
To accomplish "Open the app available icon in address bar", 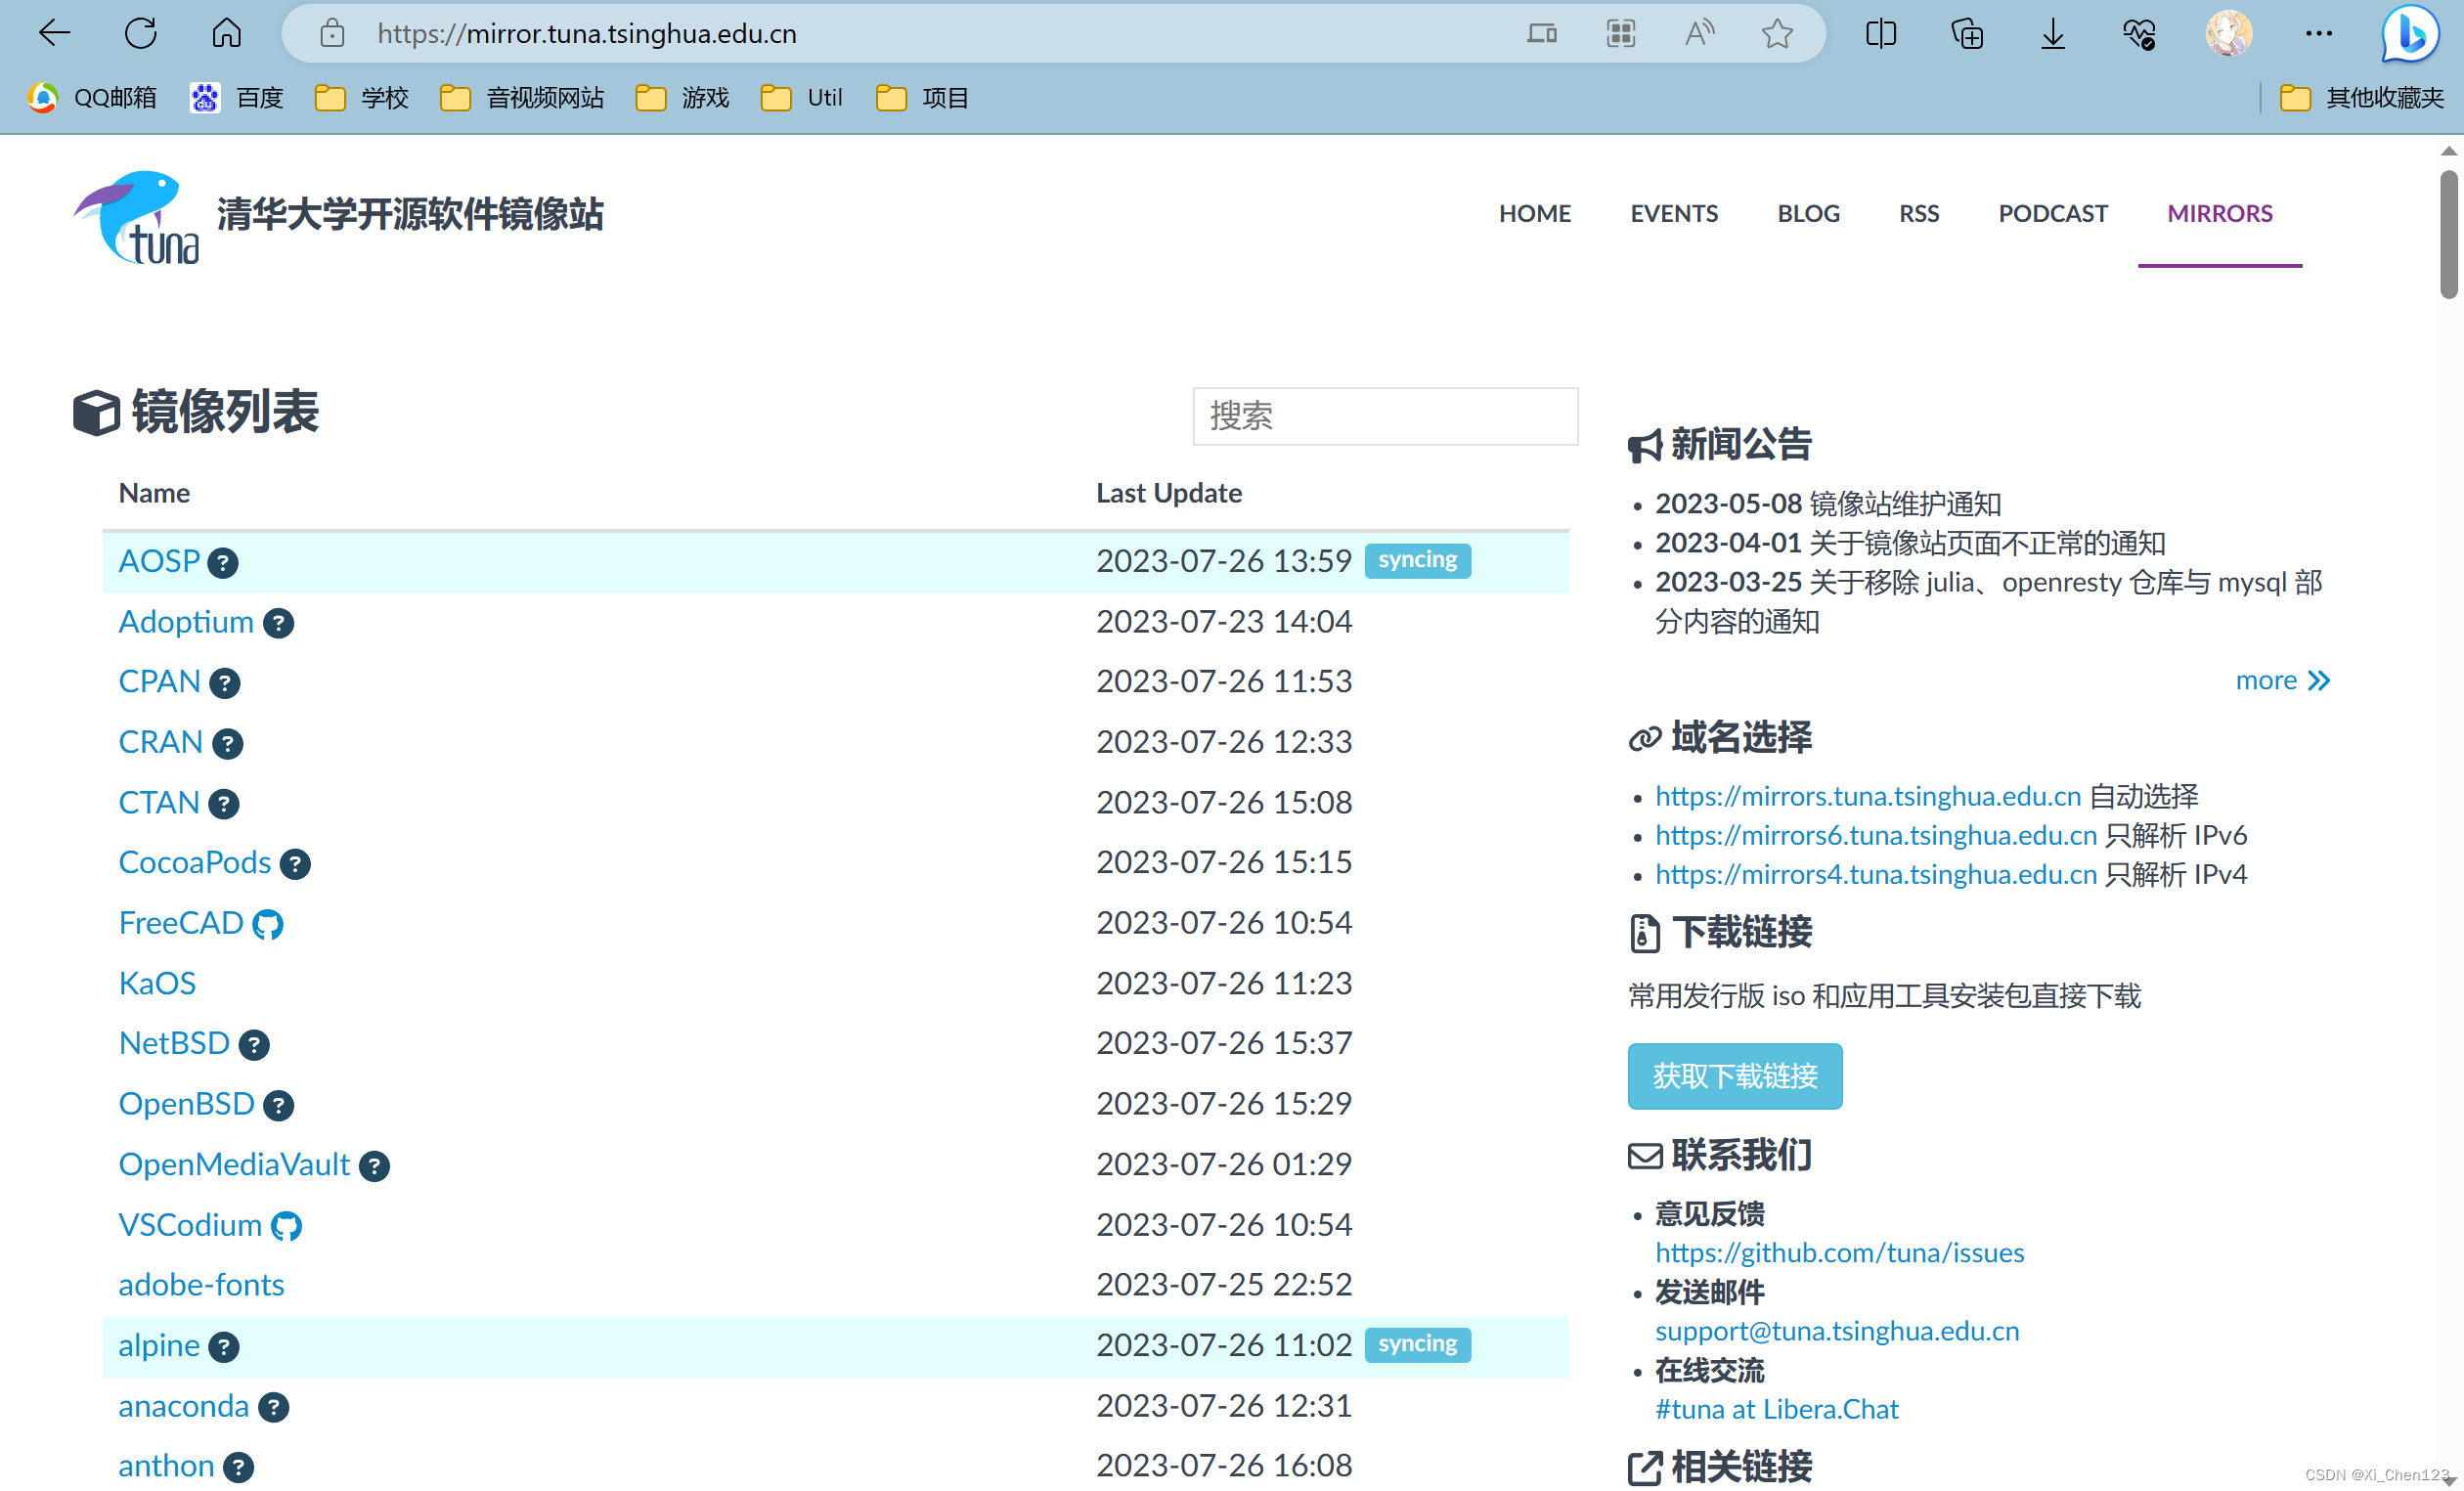I will tap(1542, 34).
